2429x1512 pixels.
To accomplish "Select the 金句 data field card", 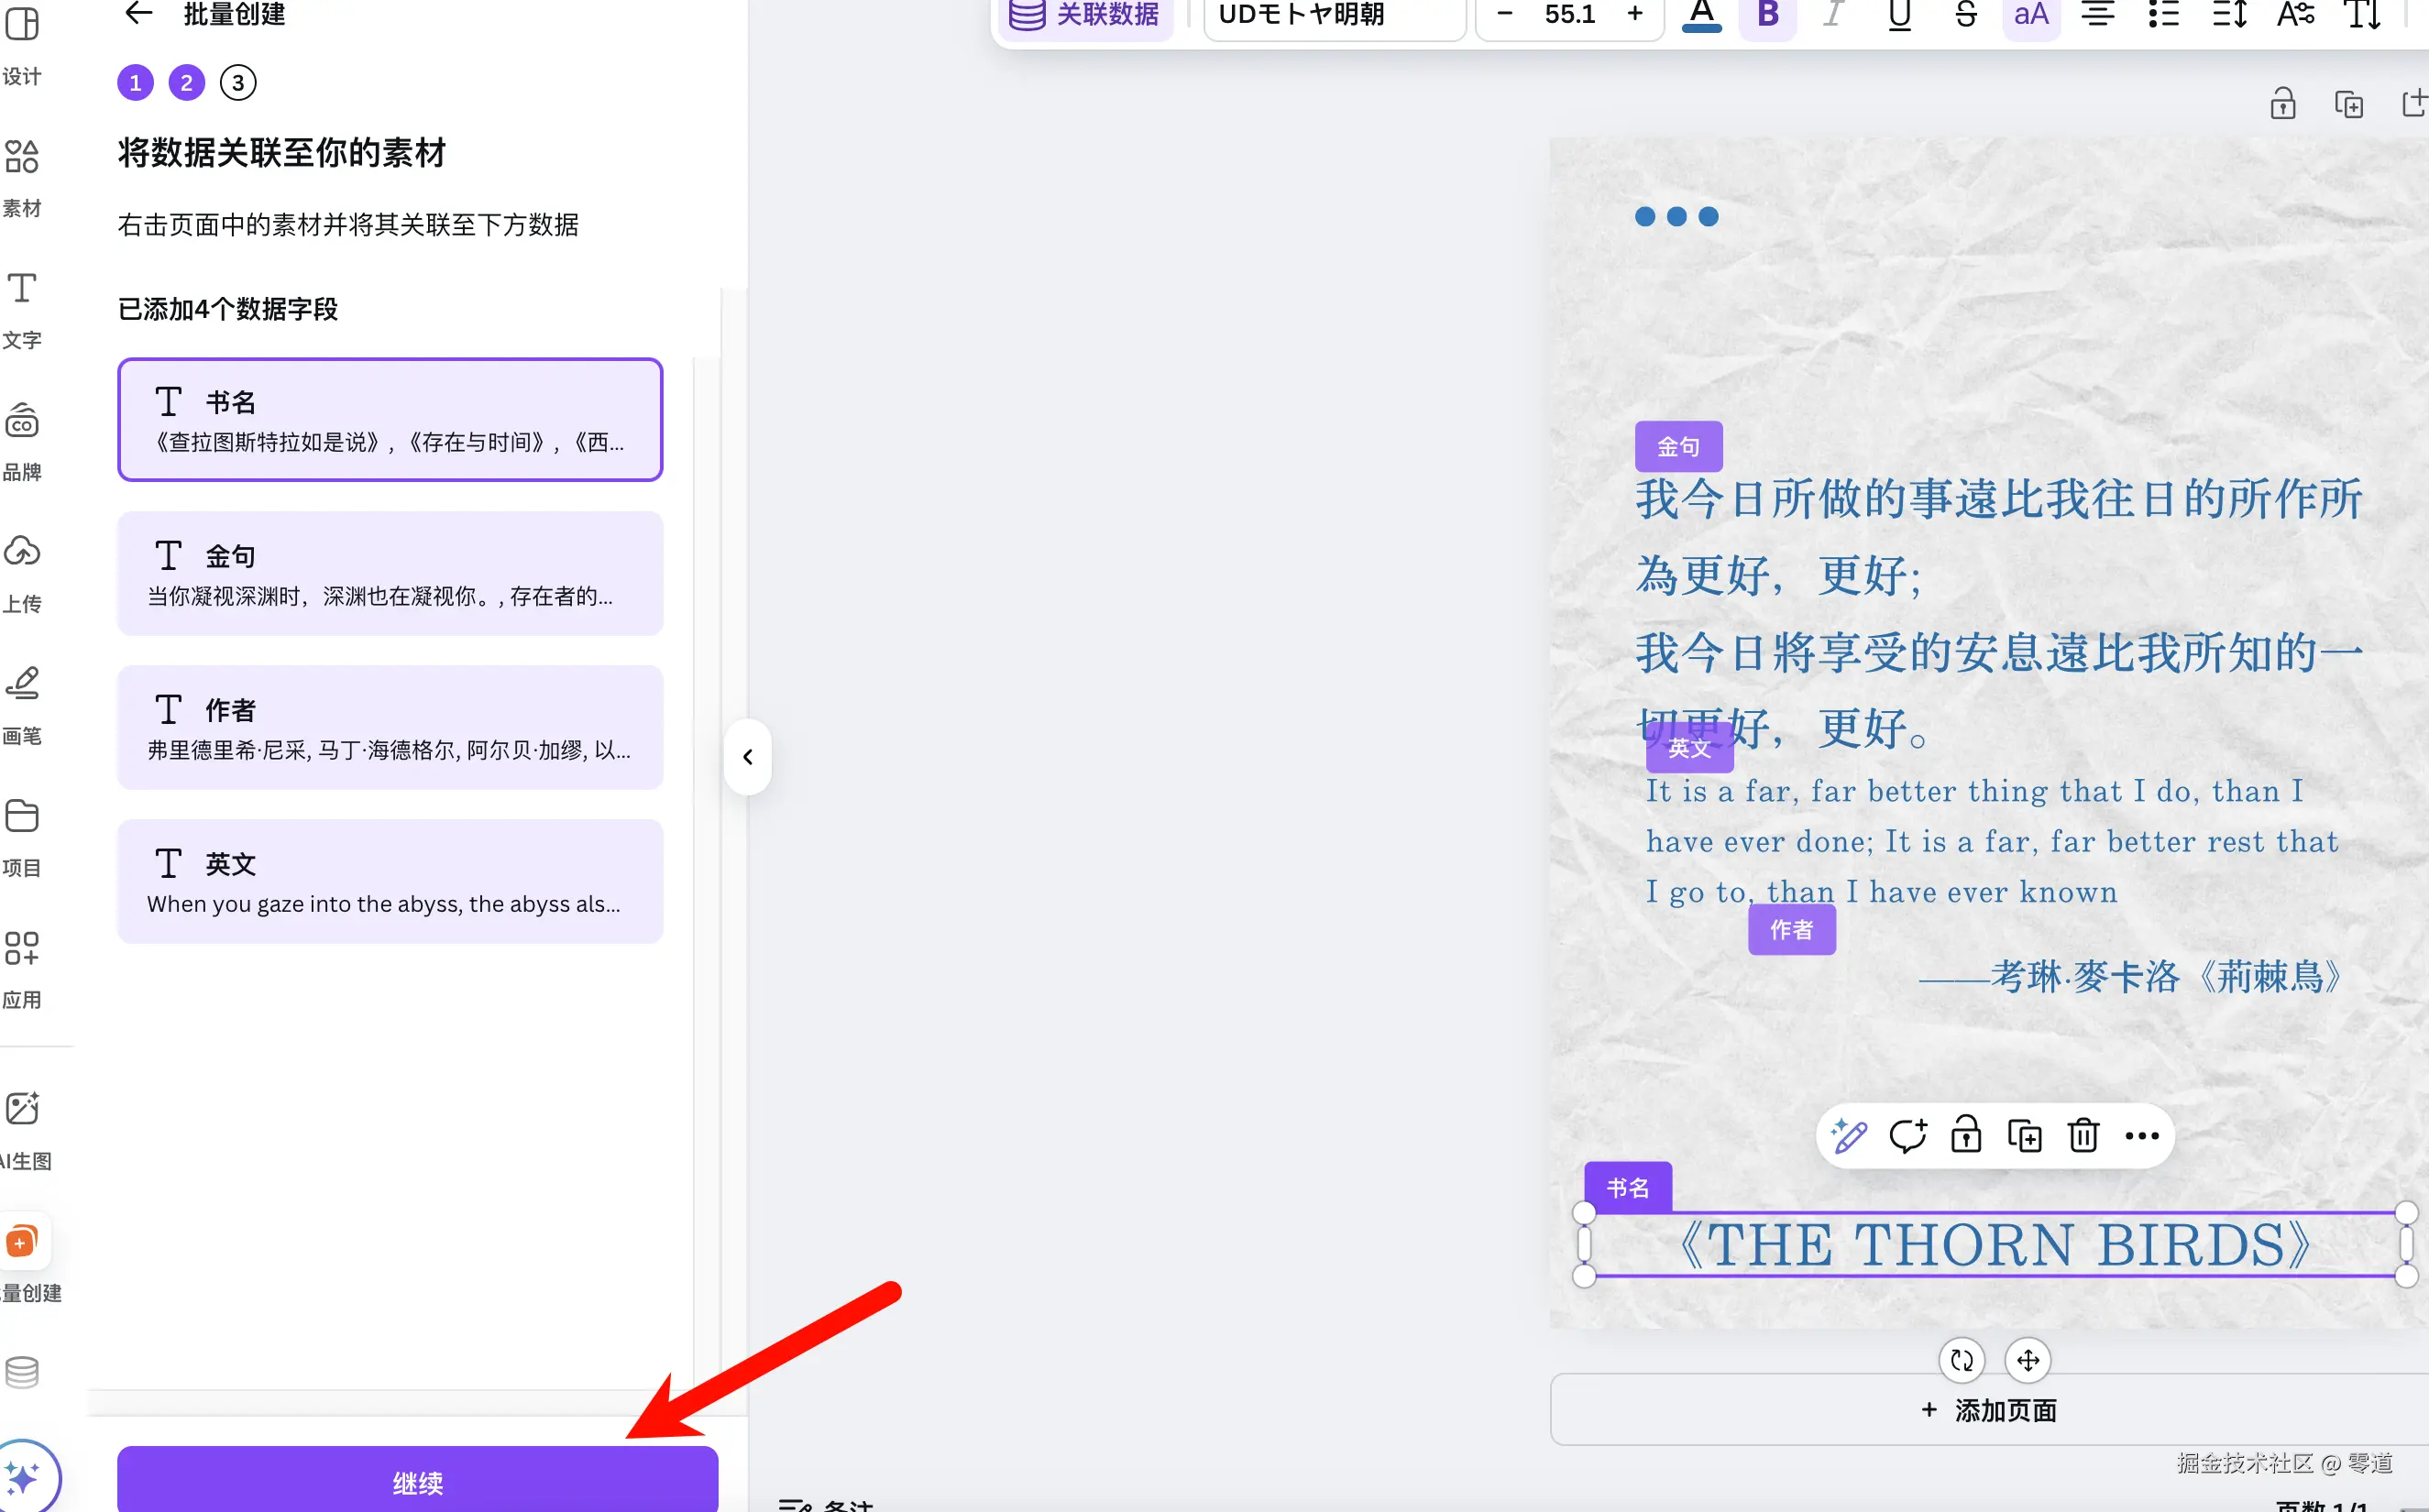I will (390, 574).
